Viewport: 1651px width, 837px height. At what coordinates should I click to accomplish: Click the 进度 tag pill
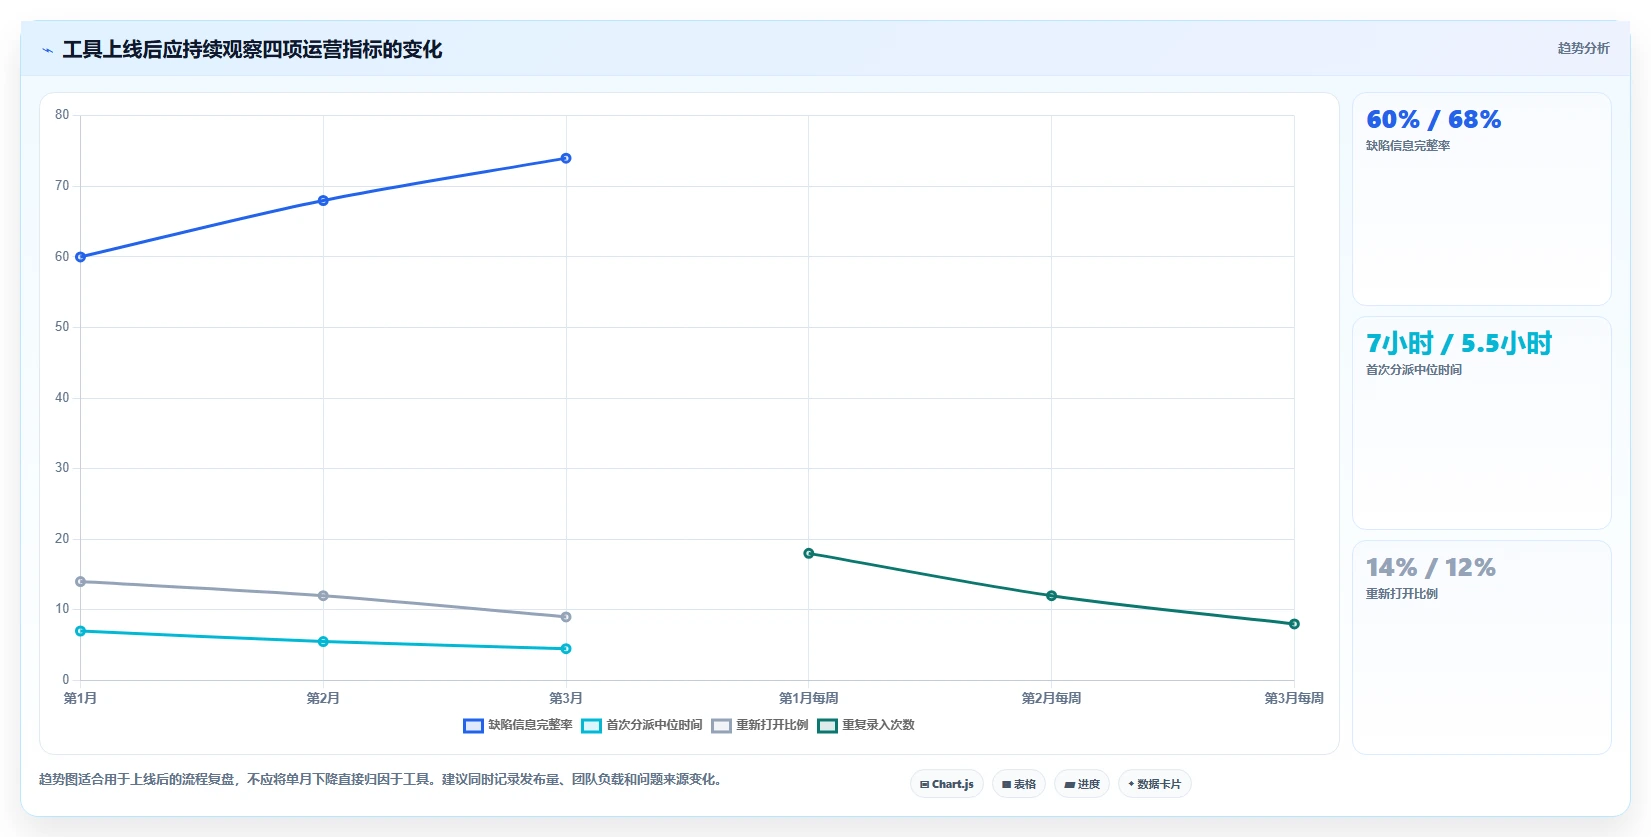pyautogui.click(x=1082, y=784)
